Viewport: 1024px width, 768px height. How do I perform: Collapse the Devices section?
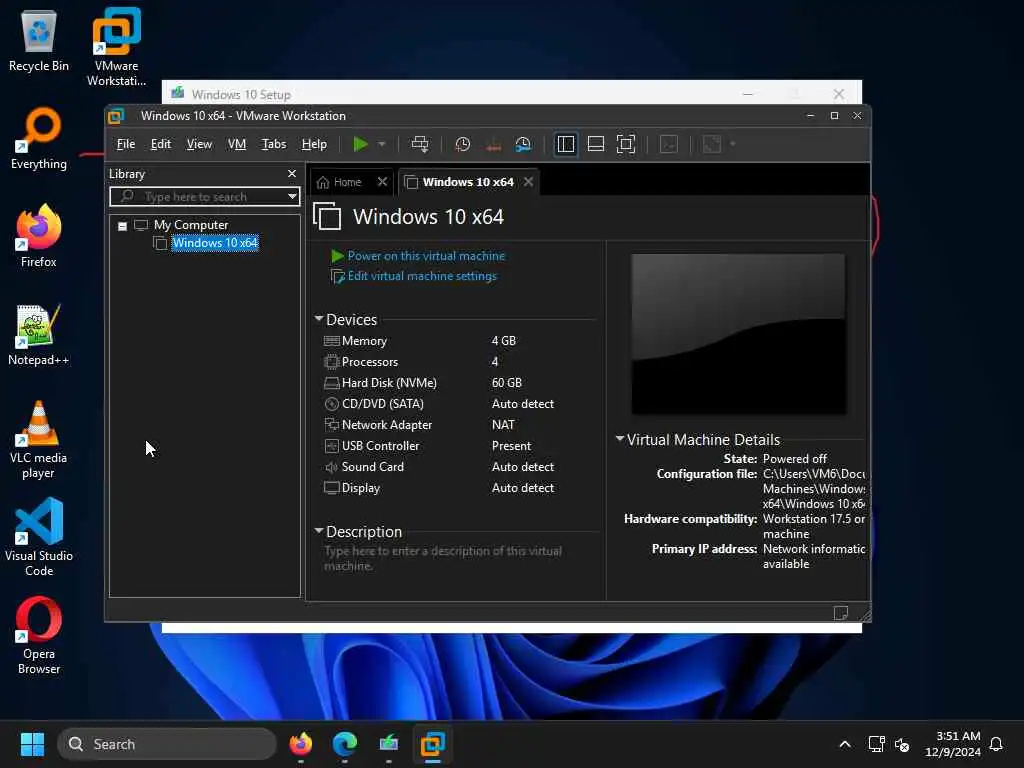click(319, 319)
